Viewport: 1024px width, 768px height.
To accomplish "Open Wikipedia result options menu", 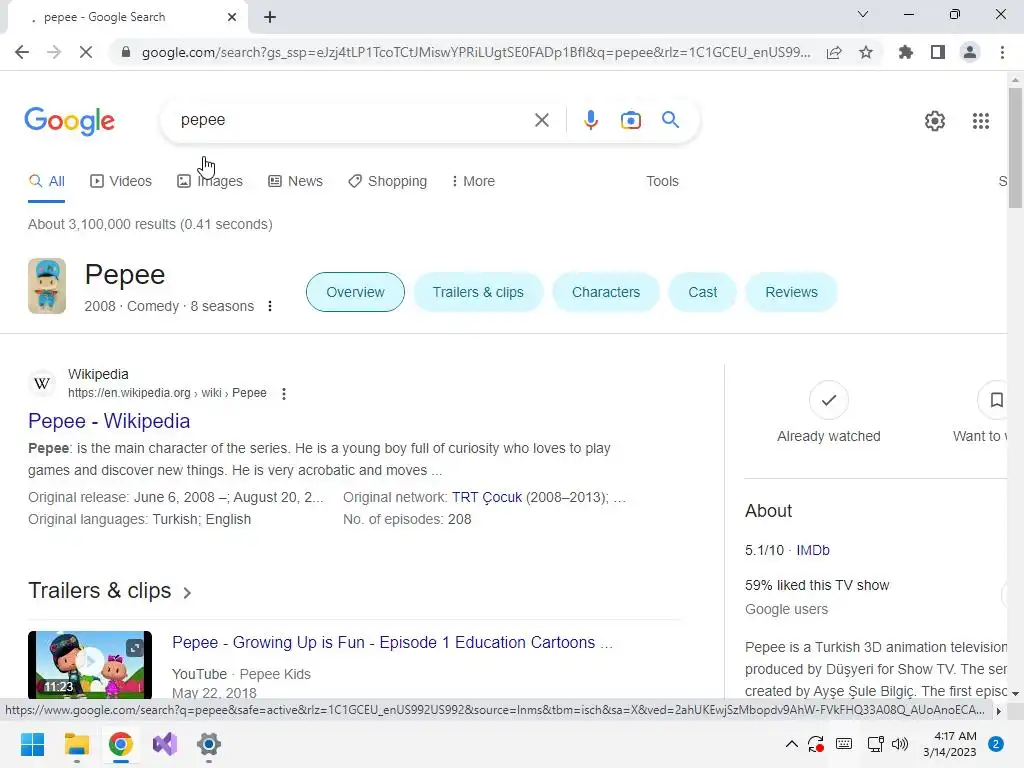I will pos(283,394).
